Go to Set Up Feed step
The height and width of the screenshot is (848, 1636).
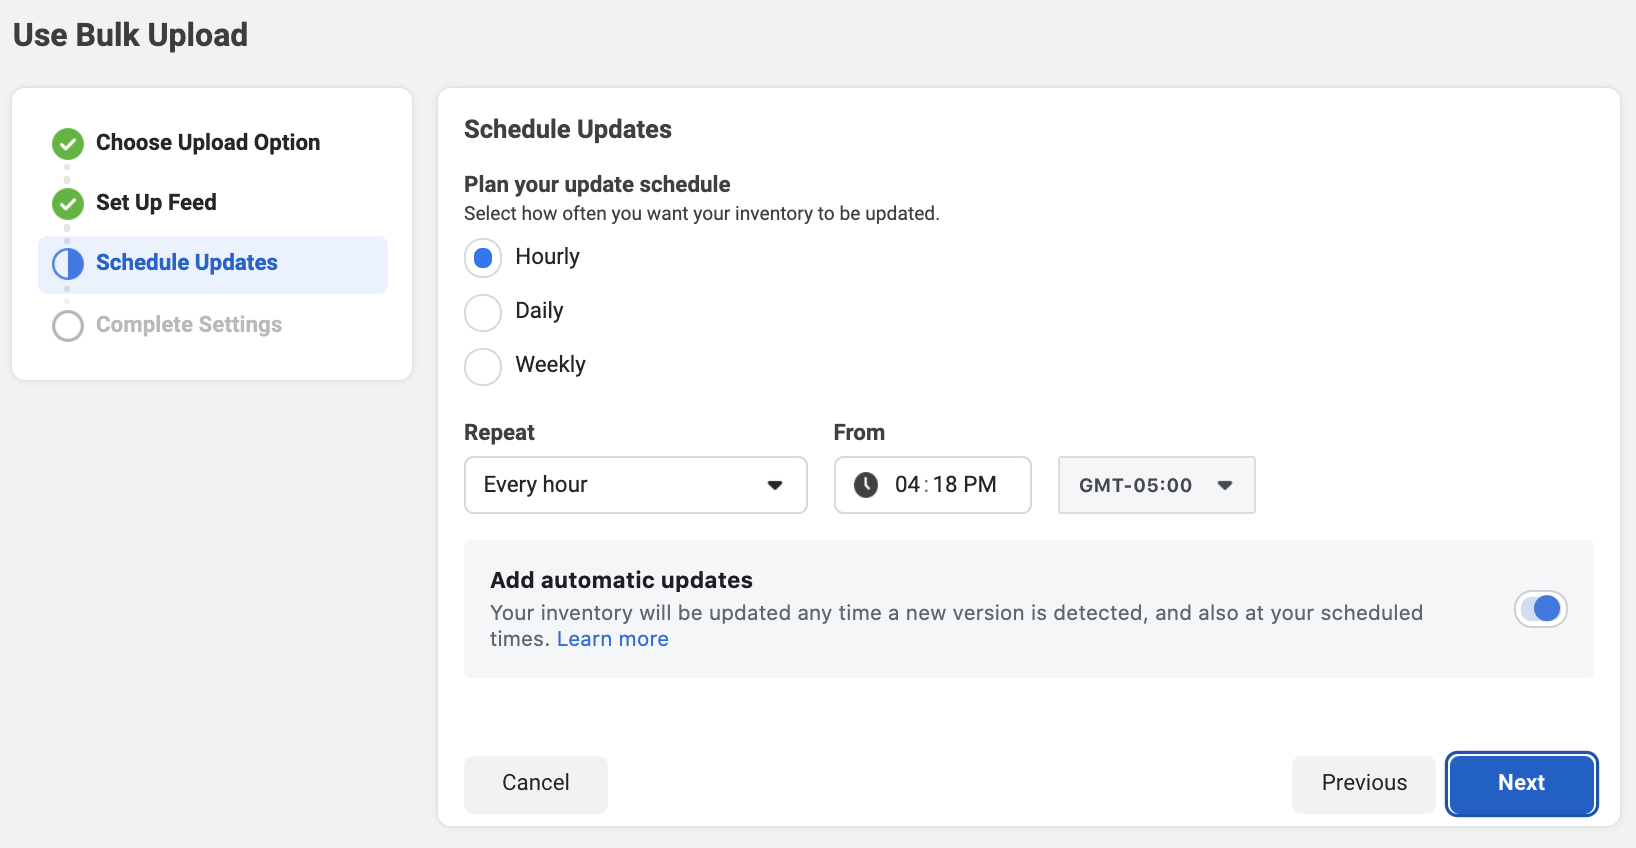point(156,203)
